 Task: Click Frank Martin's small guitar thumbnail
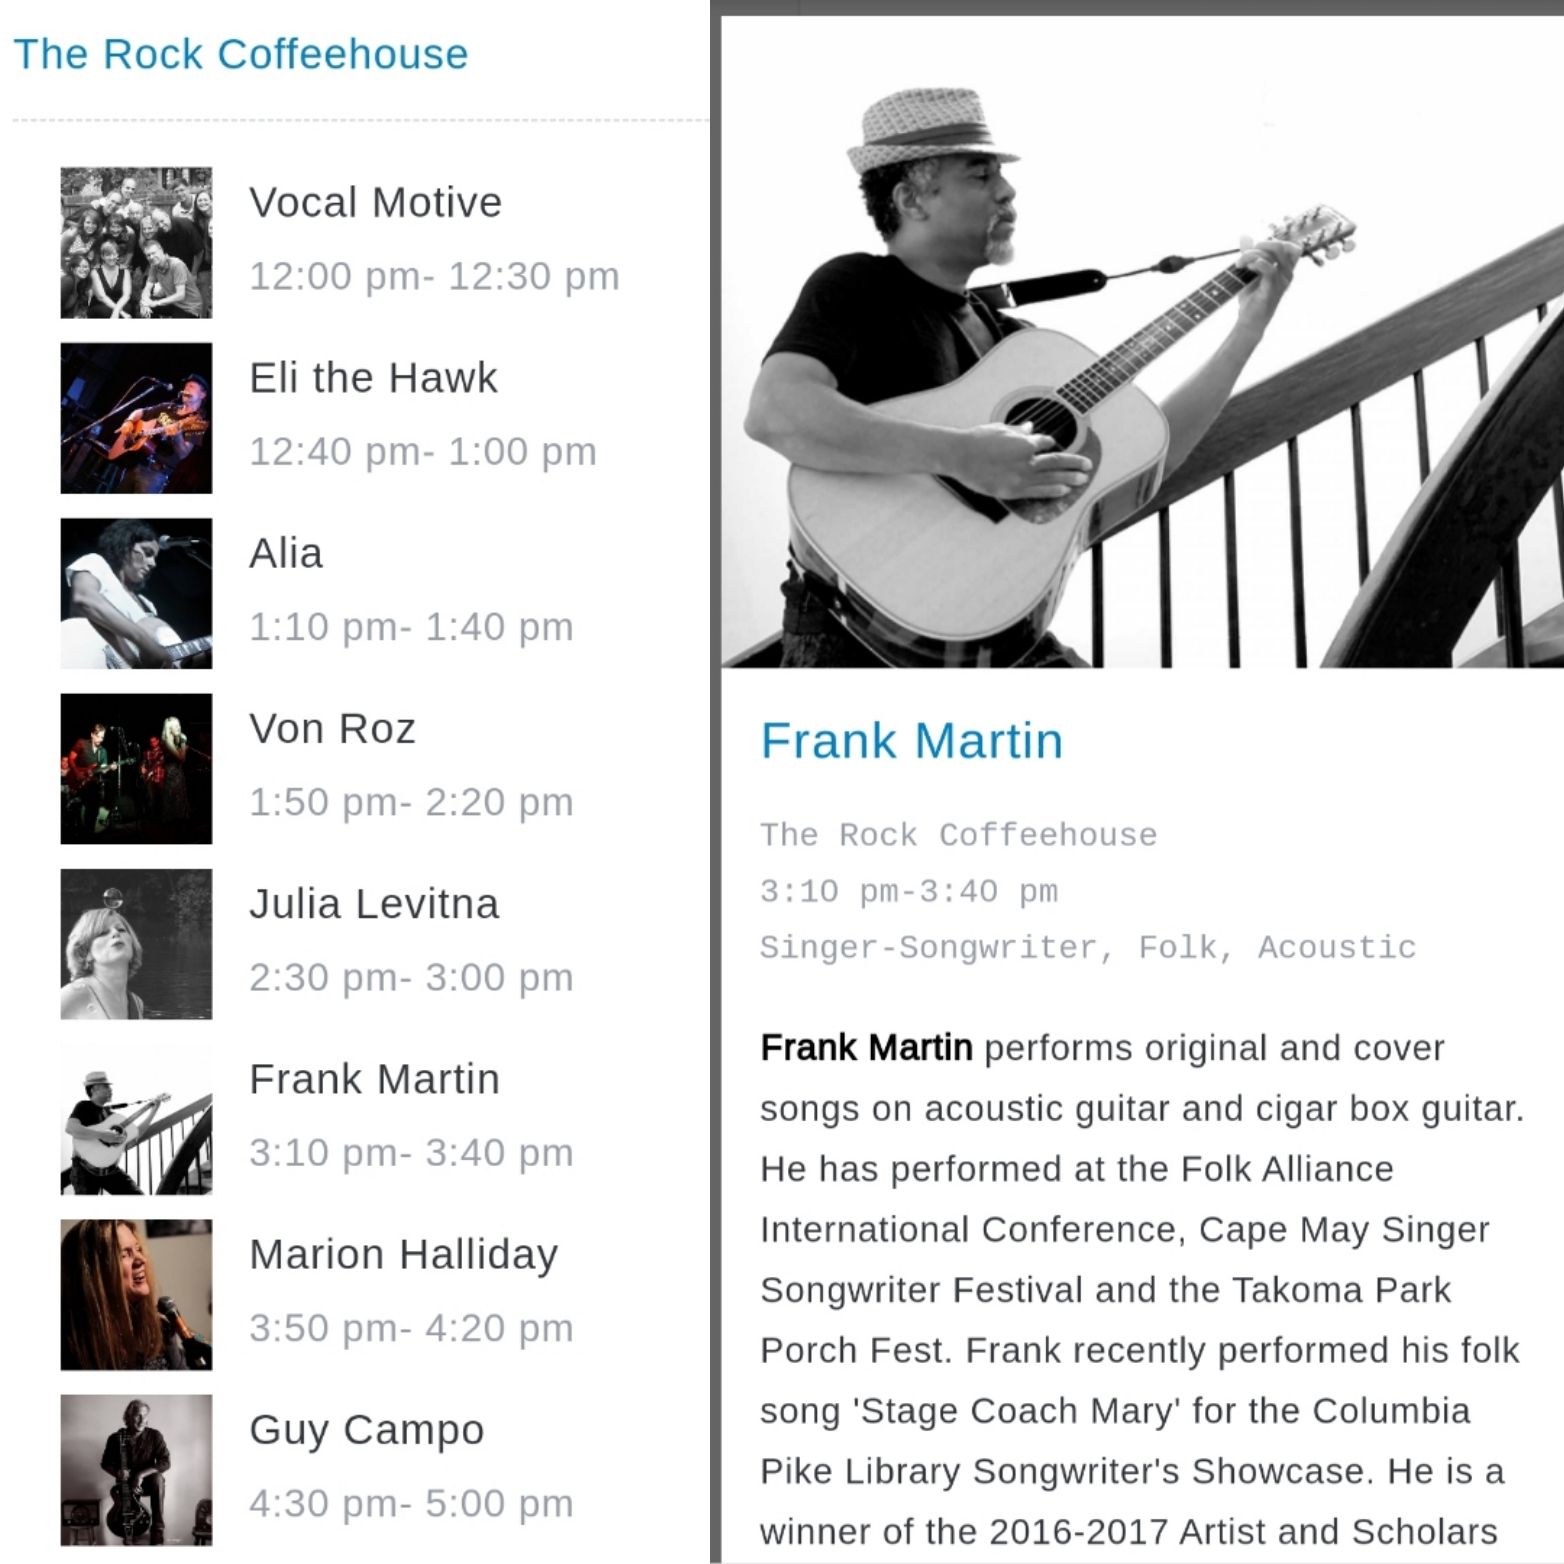(x=136, y=1119)
